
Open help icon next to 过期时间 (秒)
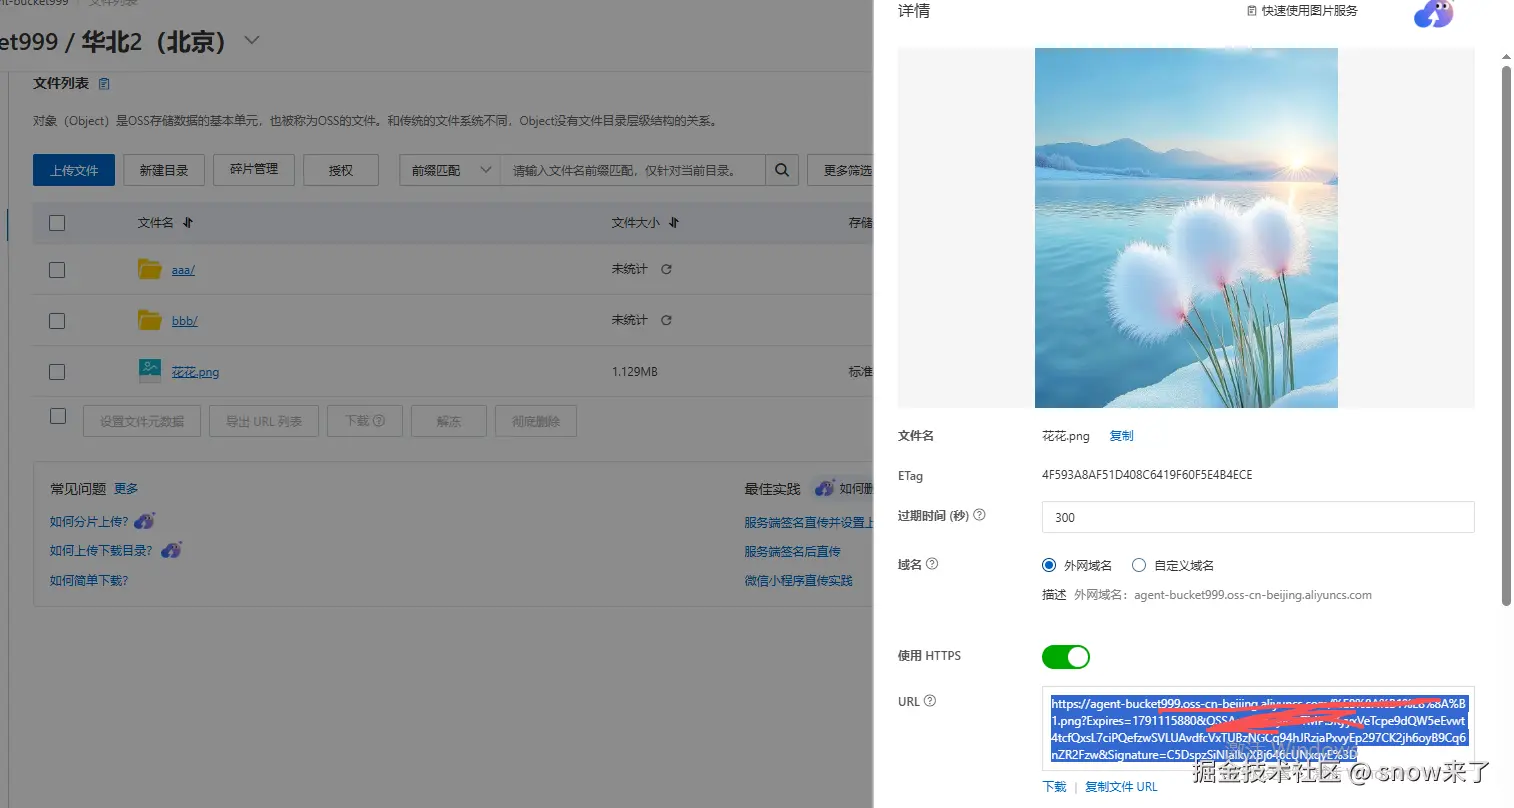tap(979, 515)
